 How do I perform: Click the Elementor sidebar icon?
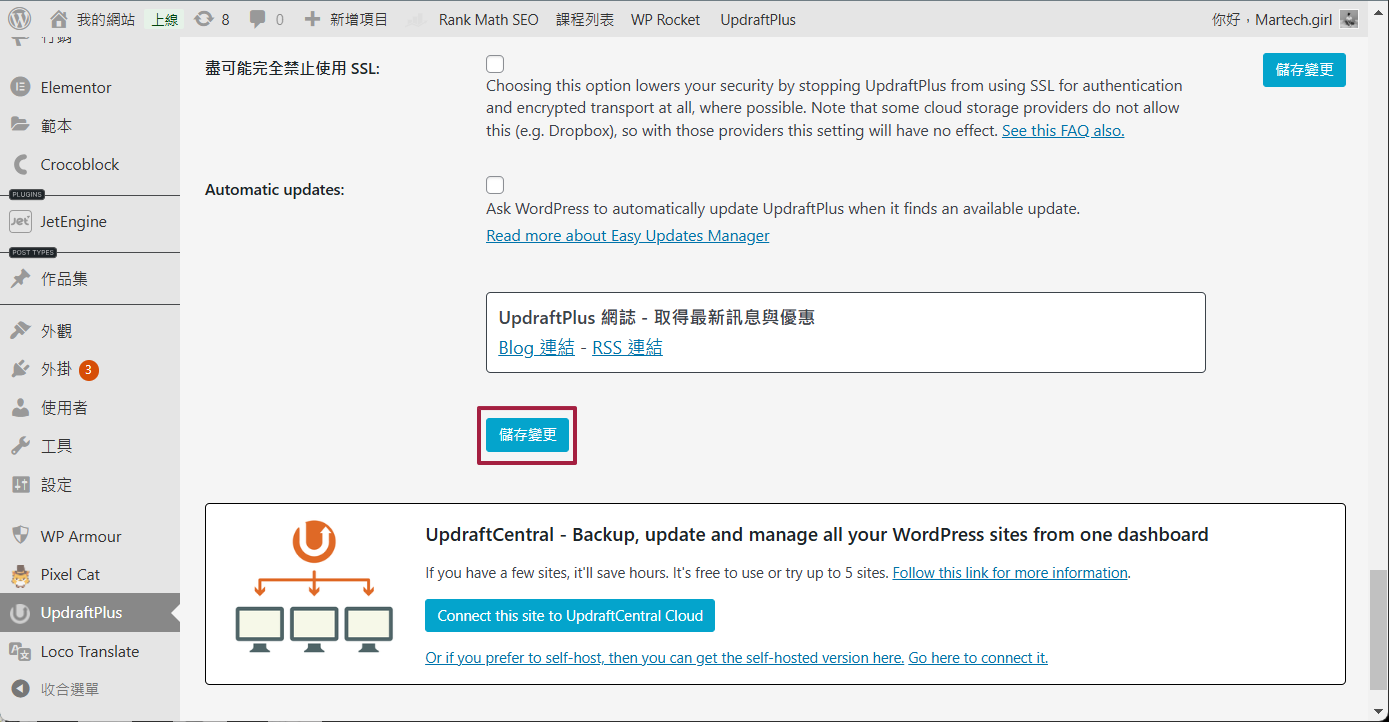point(20,87)
